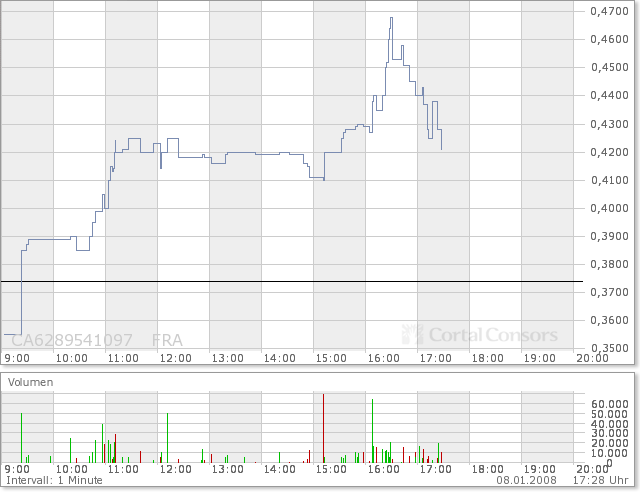The width and height of the screenshot is (640, 492).
Task: Select 14:00 on the price chart time axis
Action: (280, 358)
